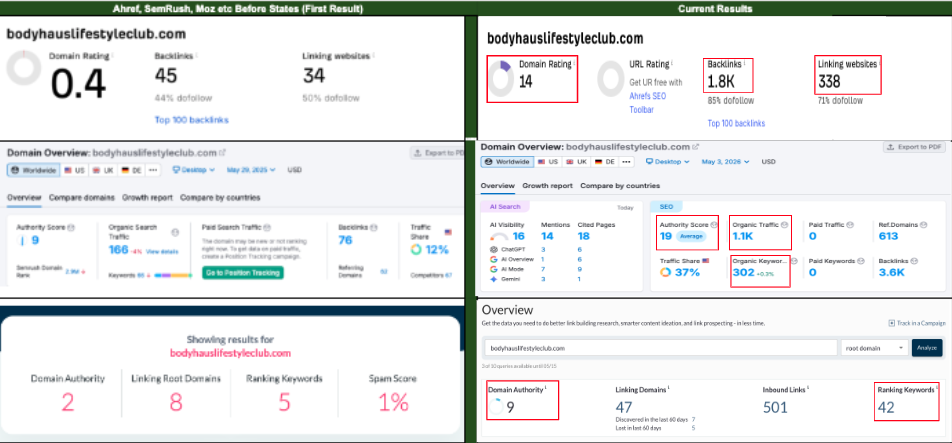
Task: Click info icon beside Paid Keywords
Action: (x=859, y=261)
